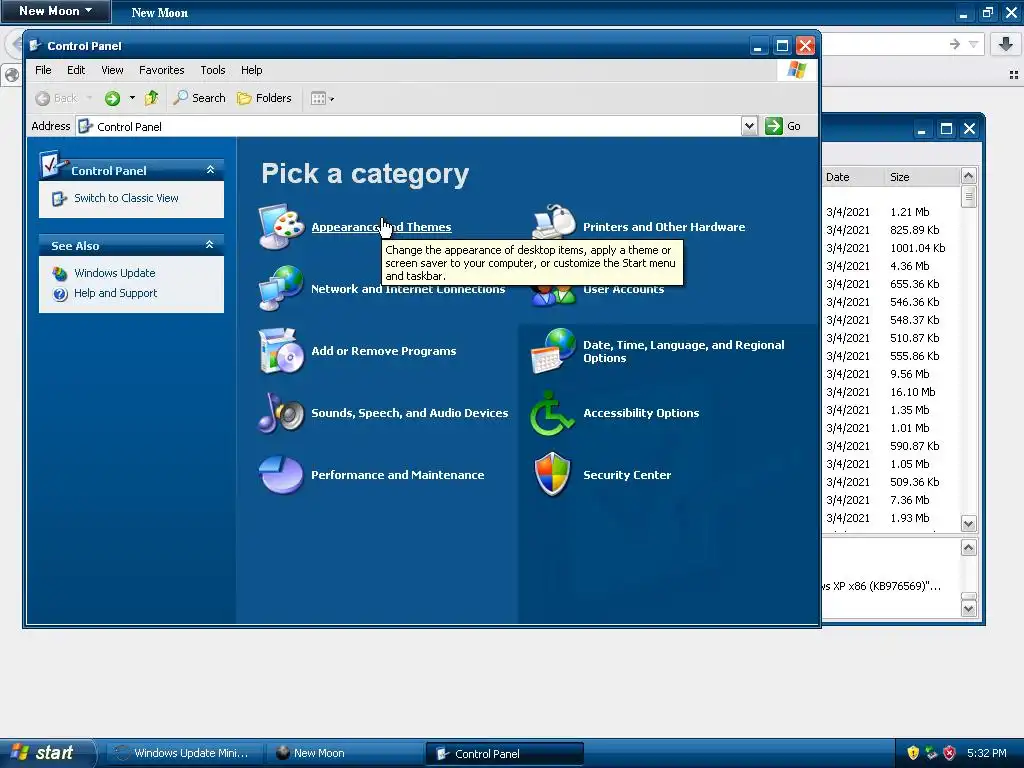The image size is (1024, 768).
Task: Open the Security Center shield icon
Action: click(552, 474)
